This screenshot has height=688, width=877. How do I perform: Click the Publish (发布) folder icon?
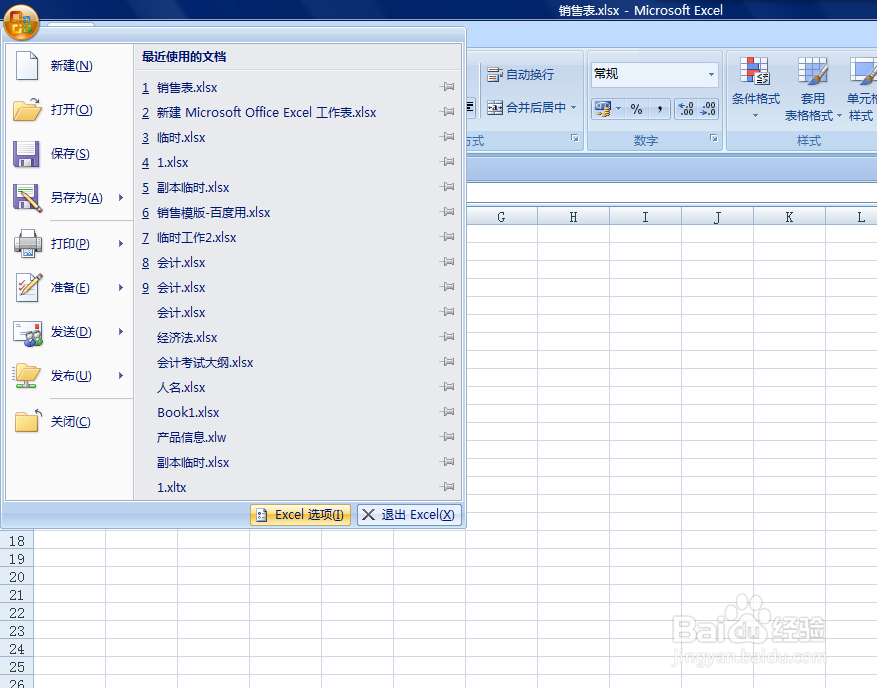(x=27, y=375)
